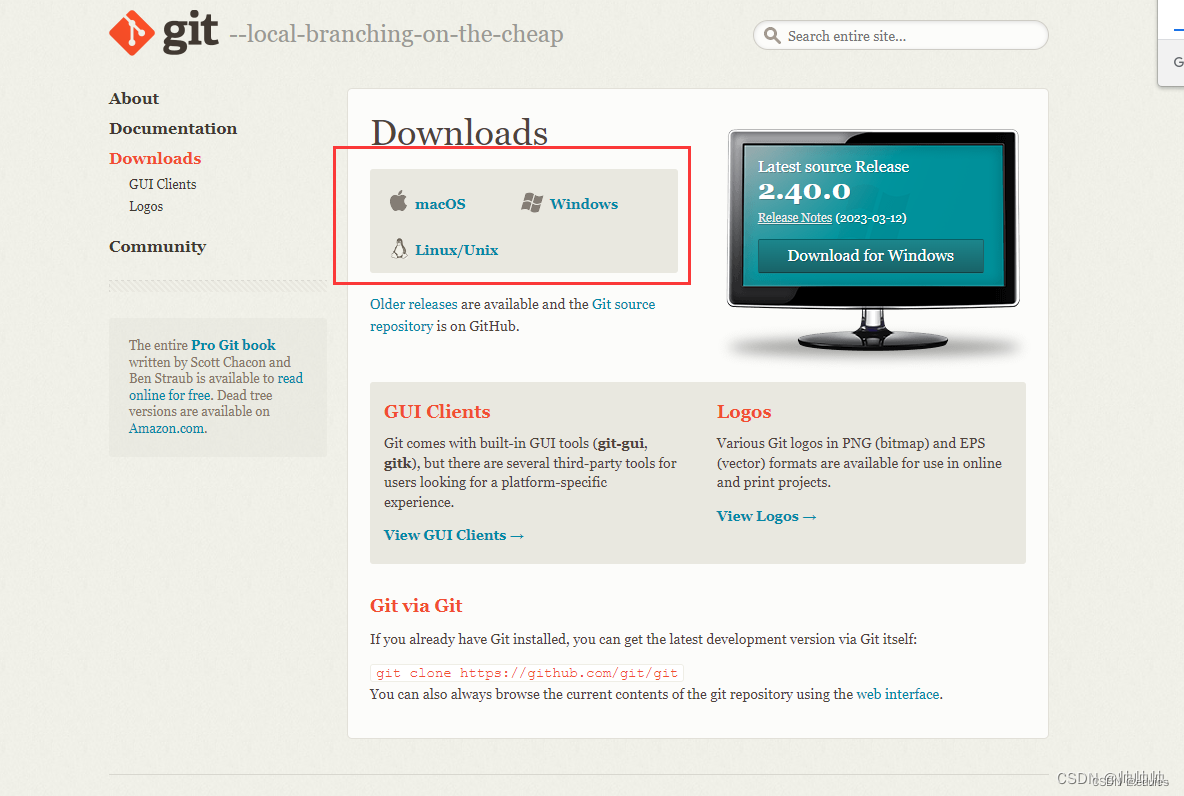Screen dimensions: 1184x796
Task: Select Downloads in the sidebar
Action: click(155, 158)
